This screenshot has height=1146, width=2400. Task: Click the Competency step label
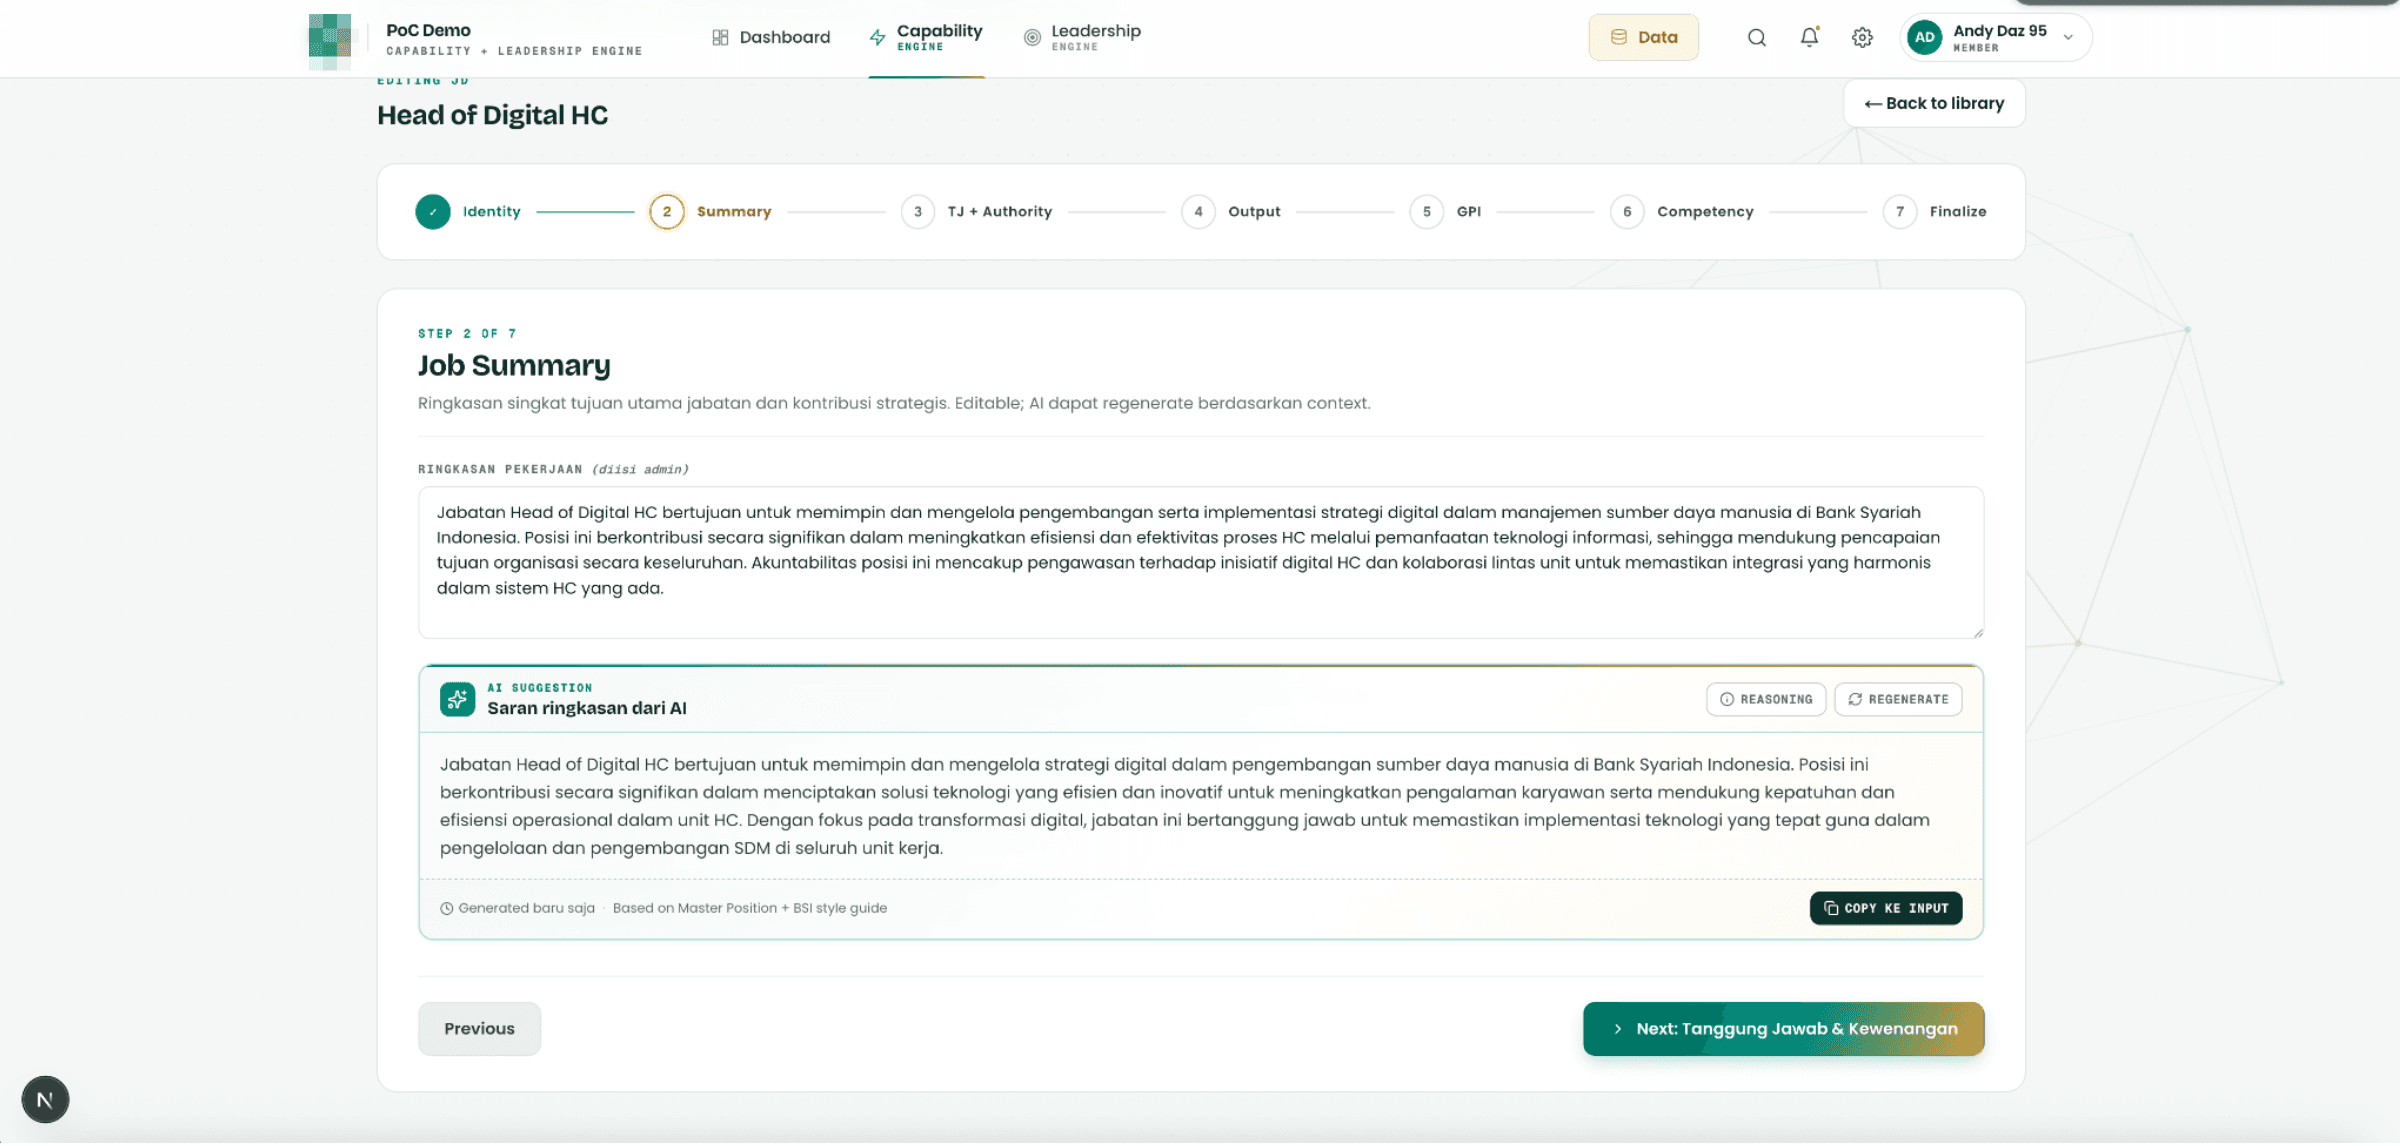tap(1705, 212)
